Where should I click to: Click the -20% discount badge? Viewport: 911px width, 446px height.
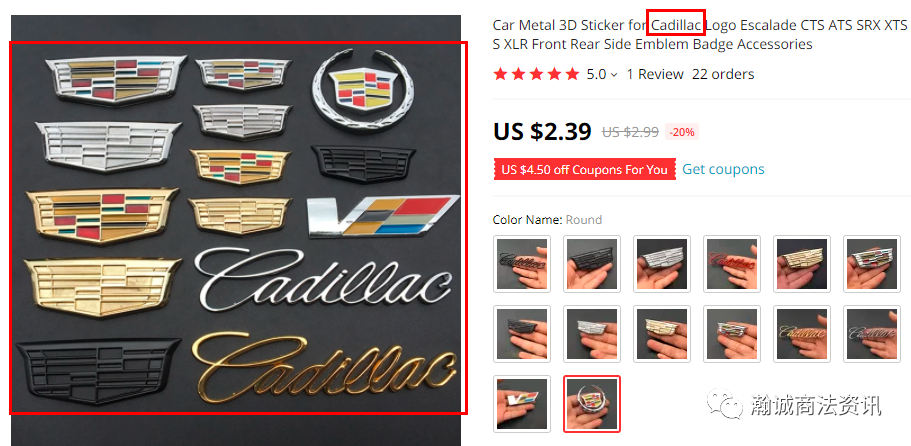[682, 132]
